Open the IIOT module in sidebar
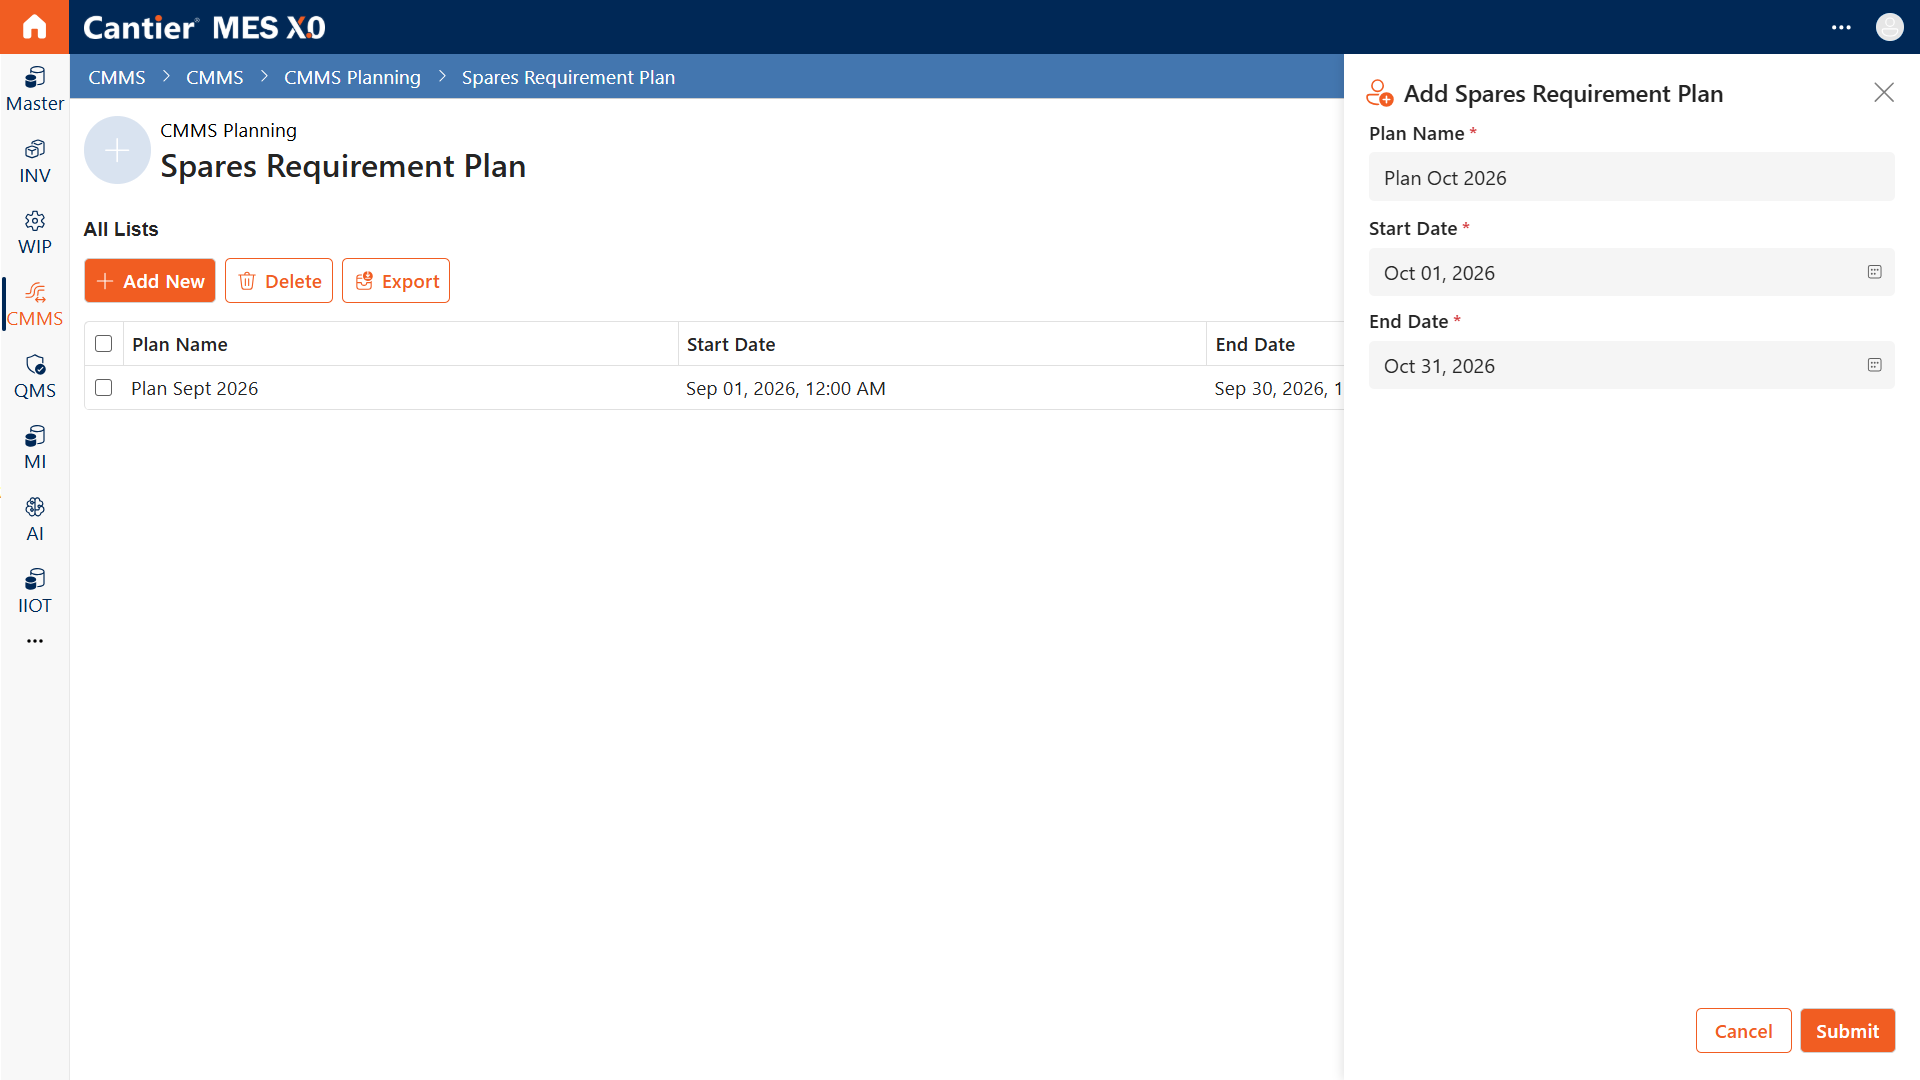Viewport: 1920px width, 1080px height. (x=35, y=592)
